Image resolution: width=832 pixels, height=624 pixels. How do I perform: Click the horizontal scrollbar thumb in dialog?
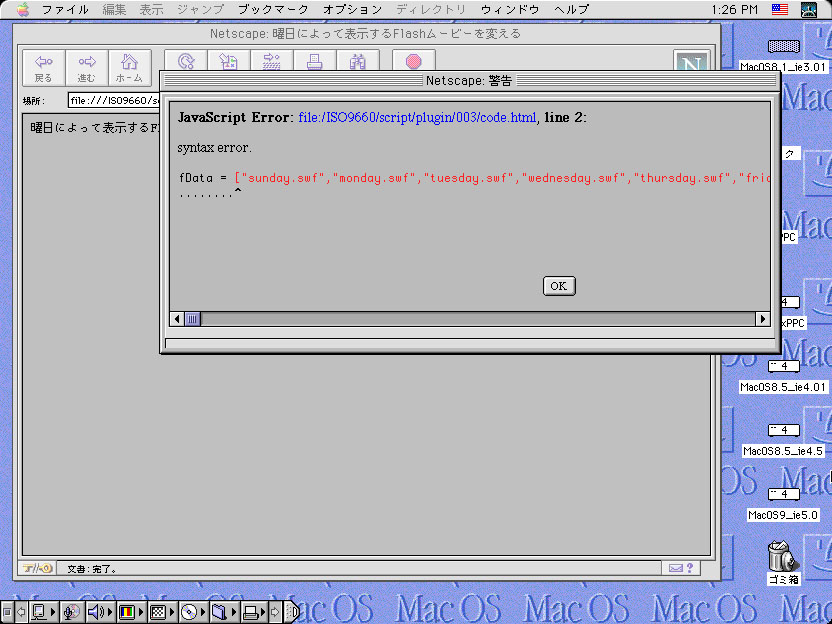[192, 319]
